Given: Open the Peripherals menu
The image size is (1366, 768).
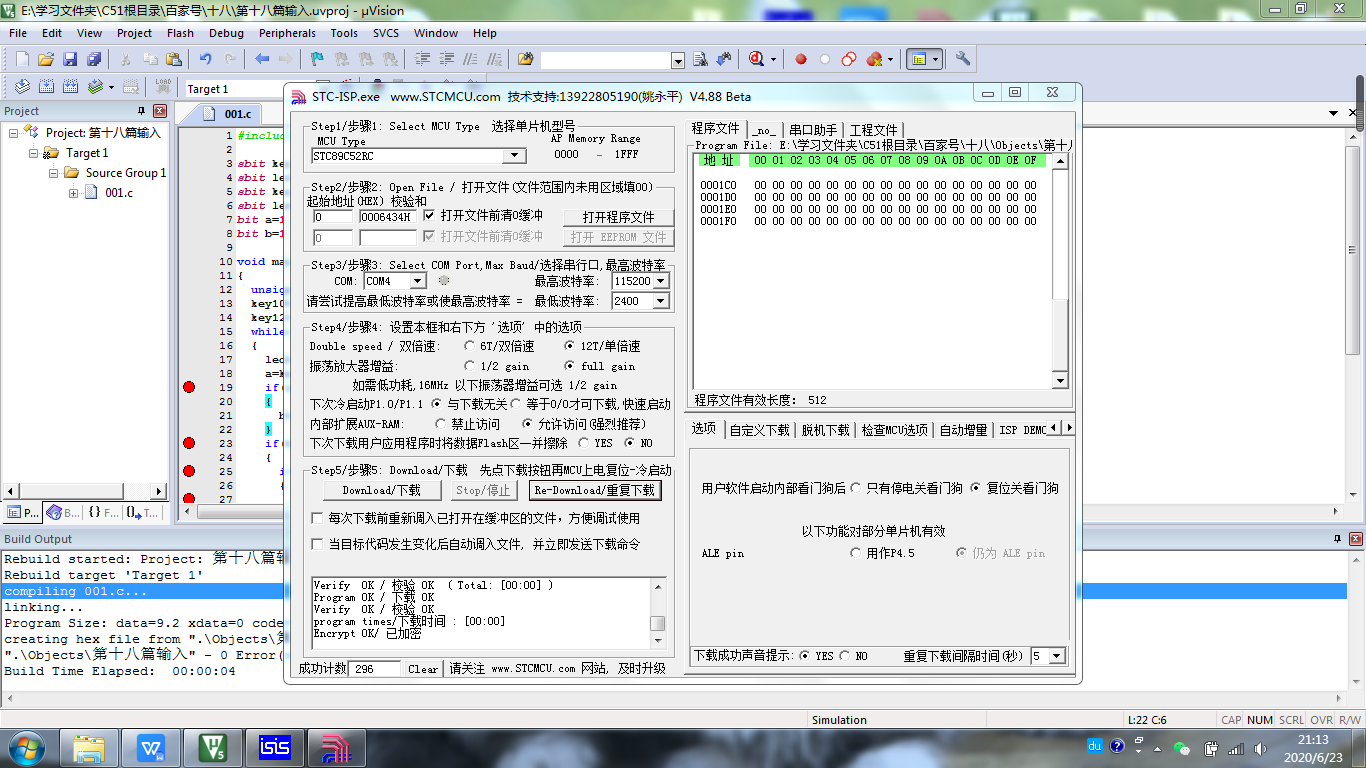Looking at the screenshot, I should pyautogui.click(x=287, y=33).
